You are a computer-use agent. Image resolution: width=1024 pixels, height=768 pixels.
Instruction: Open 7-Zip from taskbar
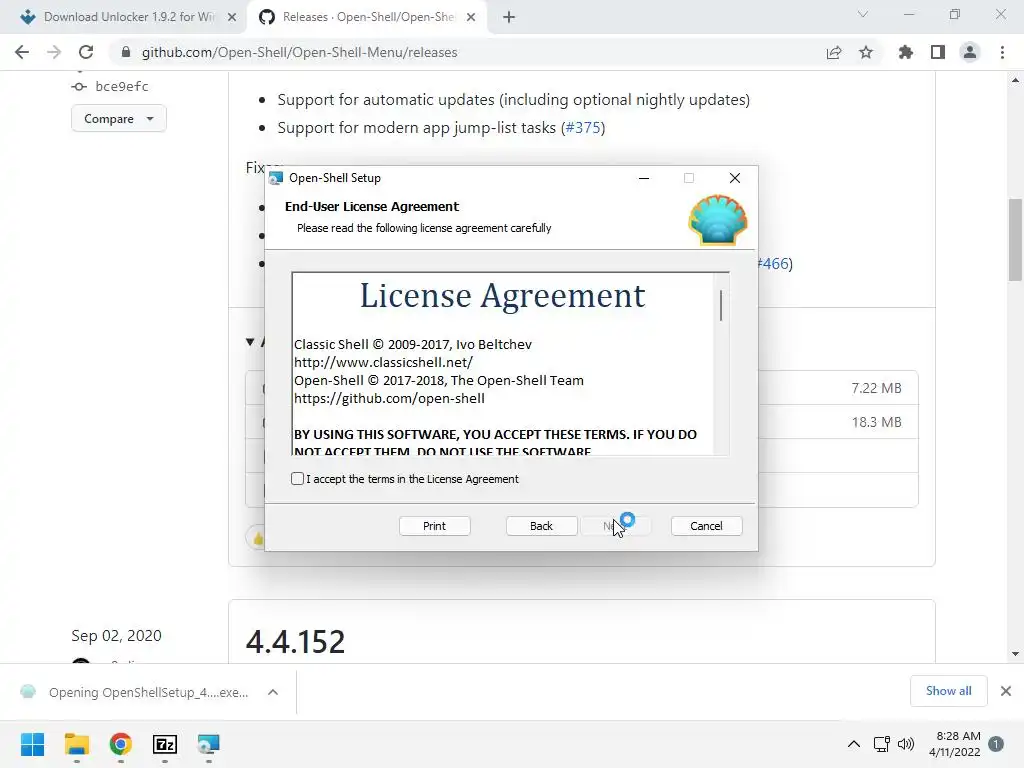(165, 744)
